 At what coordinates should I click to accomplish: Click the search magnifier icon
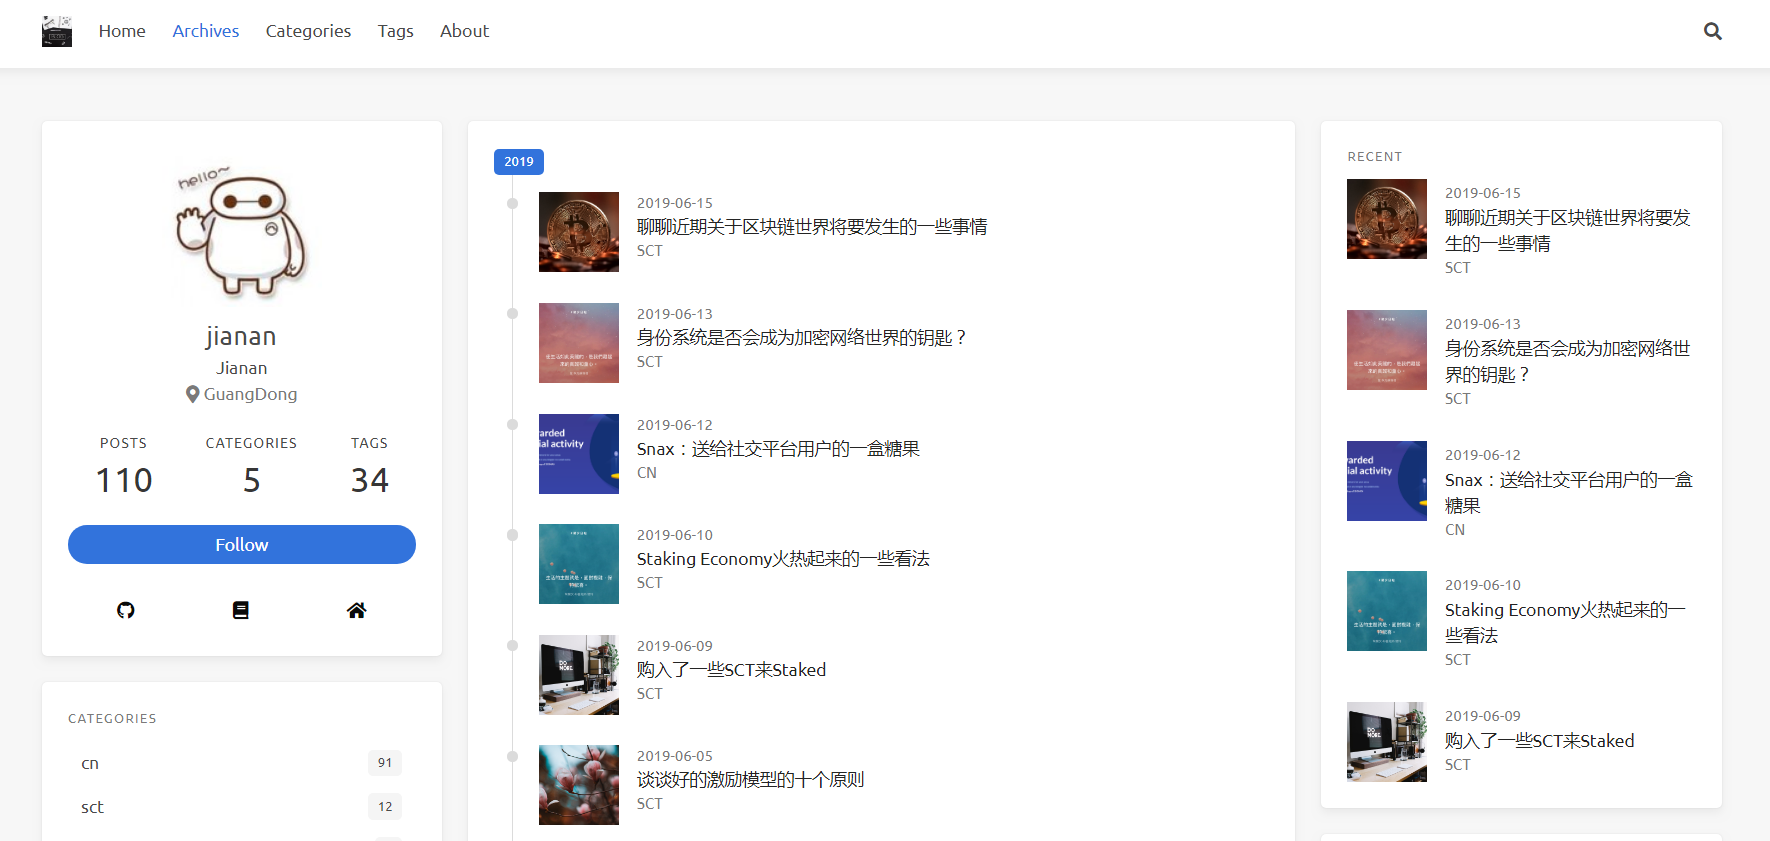pos(1712,31)
